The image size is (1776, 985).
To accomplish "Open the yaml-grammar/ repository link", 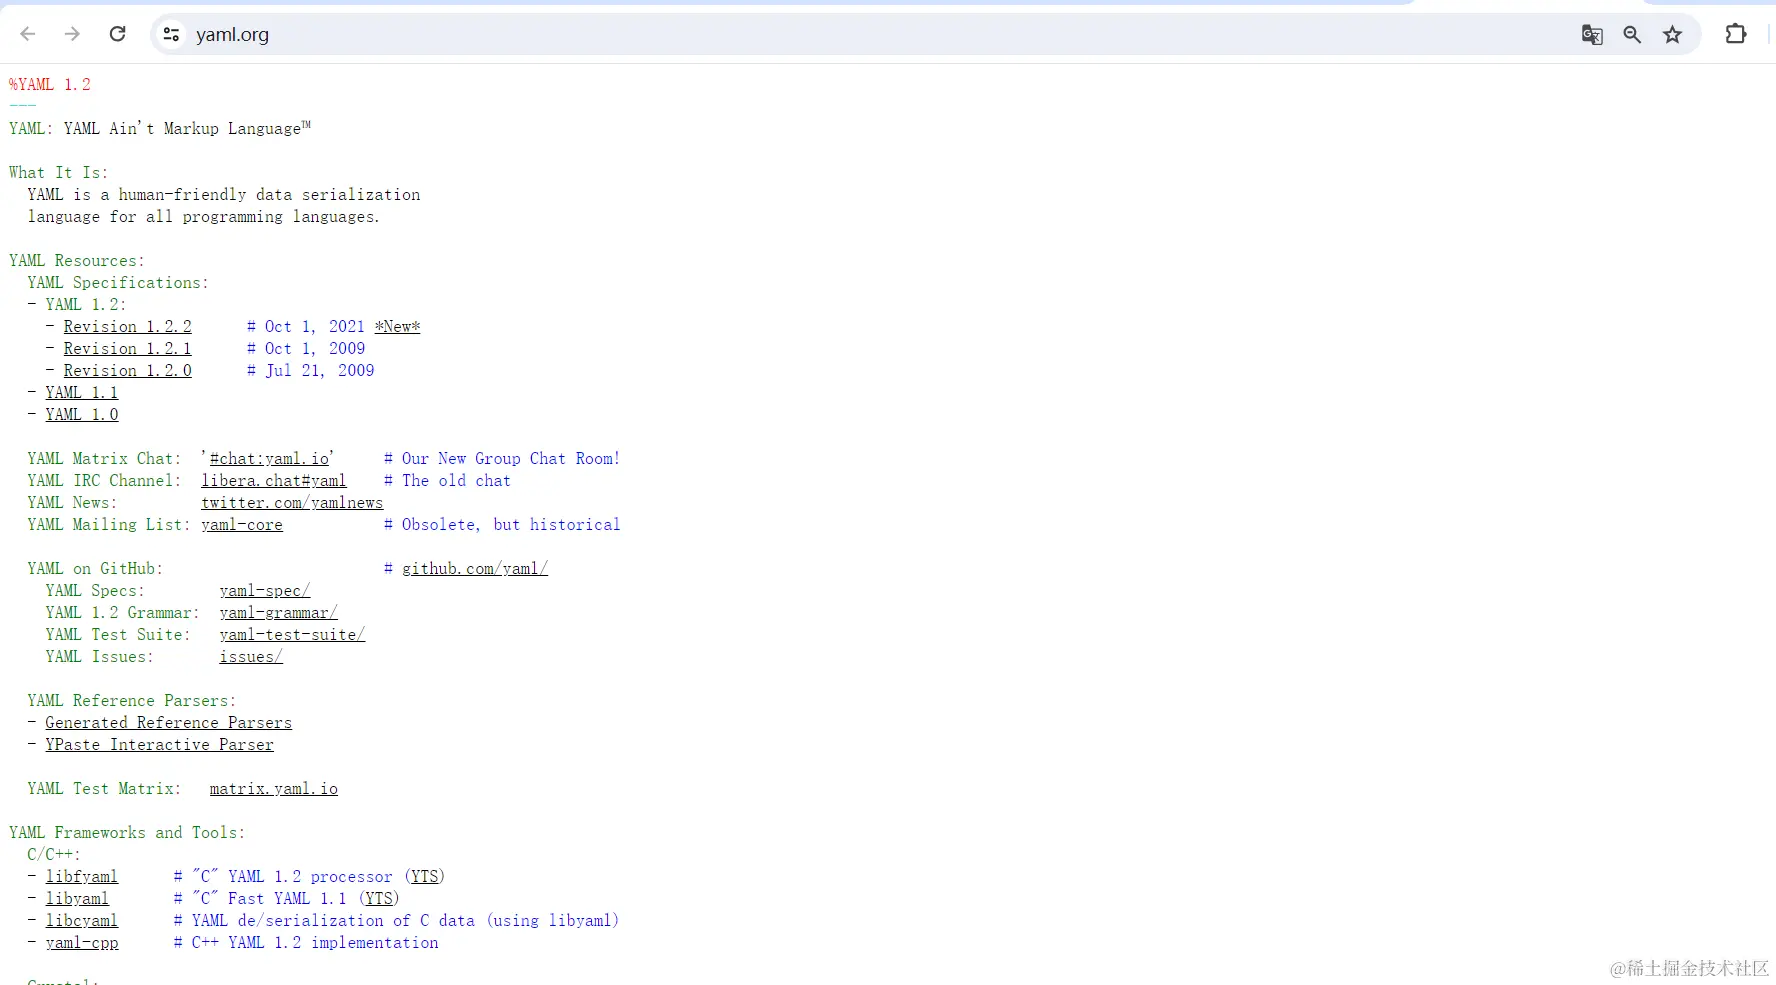I will tap(278, 613).
